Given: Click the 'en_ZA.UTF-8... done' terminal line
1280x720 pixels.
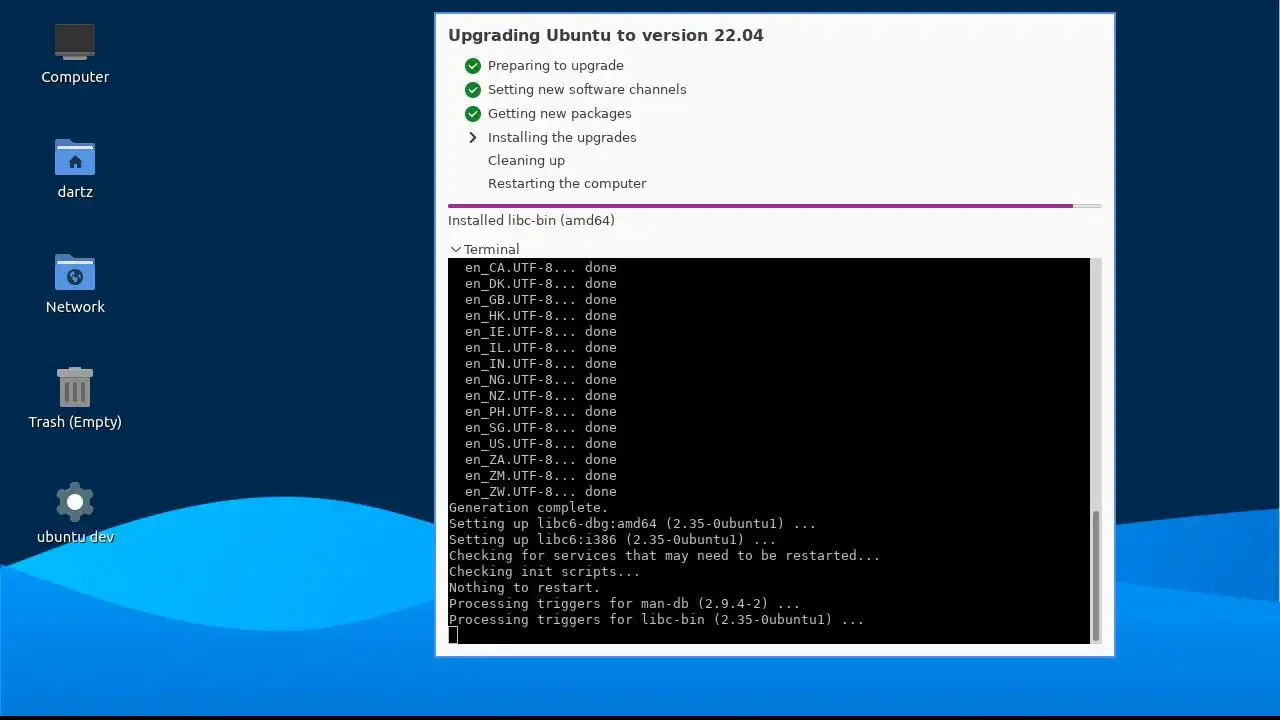Looking at the screenshot, I should (541, 460).
